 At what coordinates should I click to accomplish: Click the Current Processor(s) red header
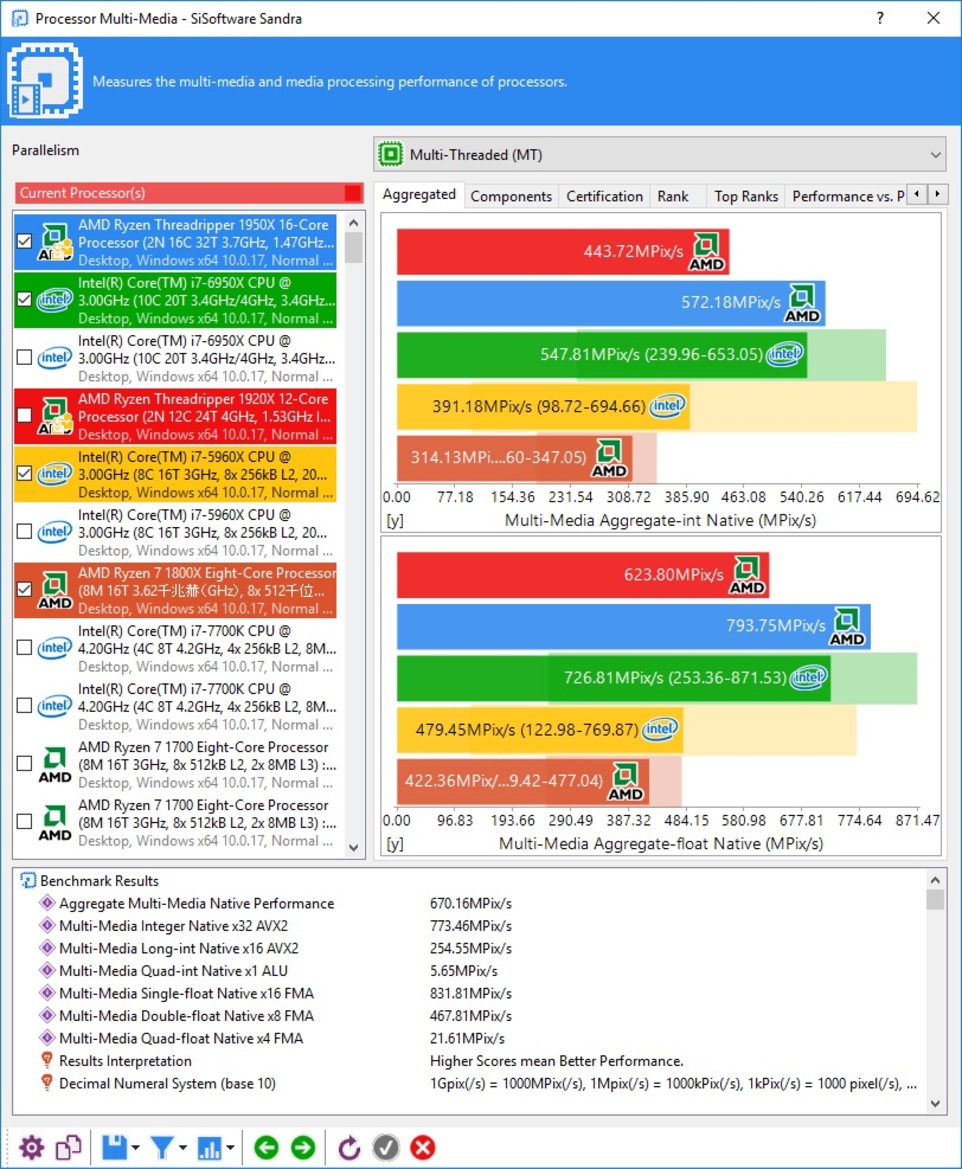(189, 193)
